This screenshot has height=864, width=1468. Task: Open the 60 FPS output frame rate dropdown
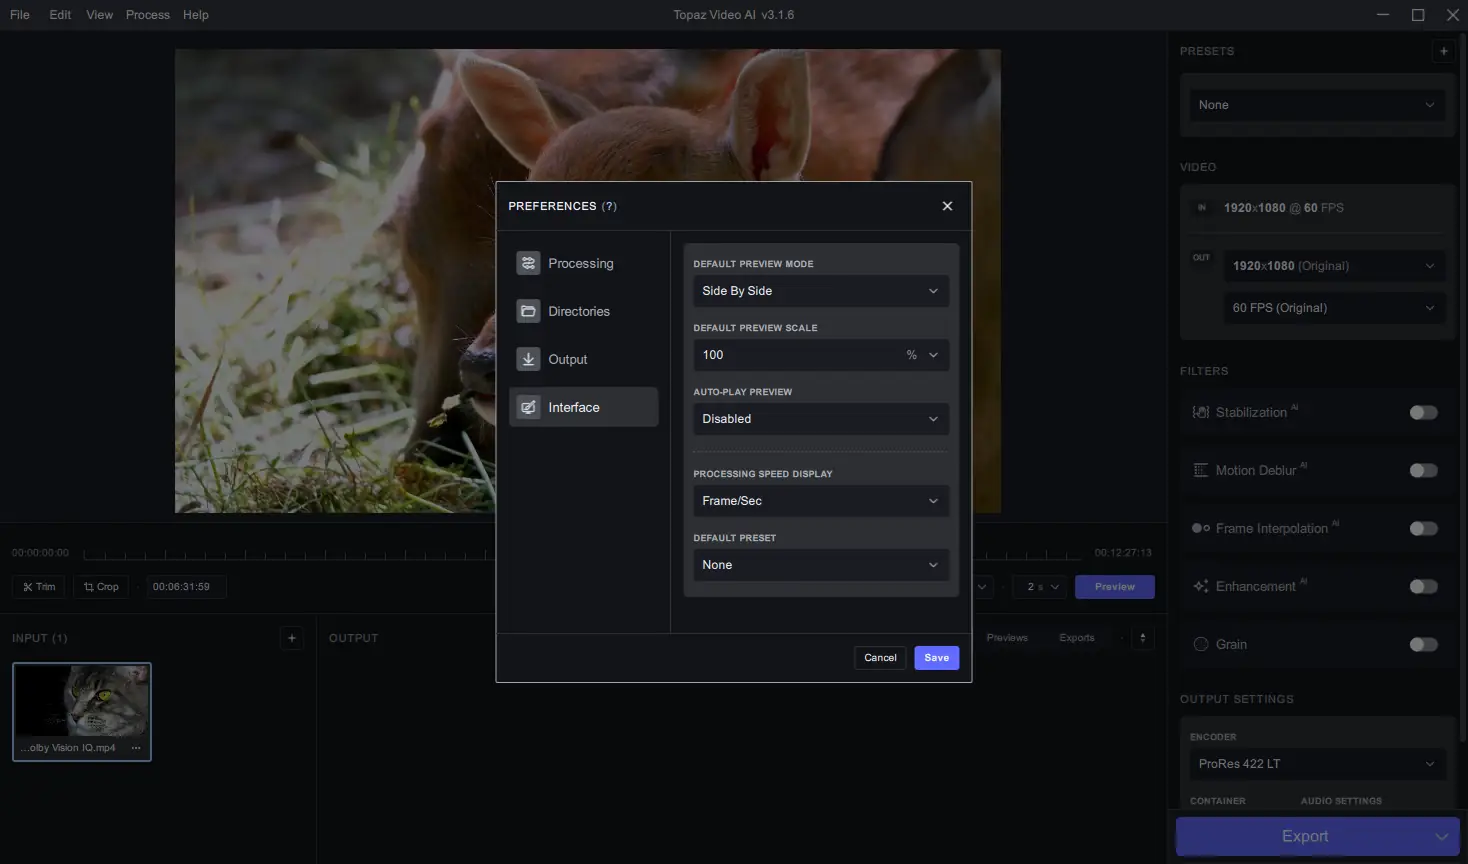[1334, 308]
